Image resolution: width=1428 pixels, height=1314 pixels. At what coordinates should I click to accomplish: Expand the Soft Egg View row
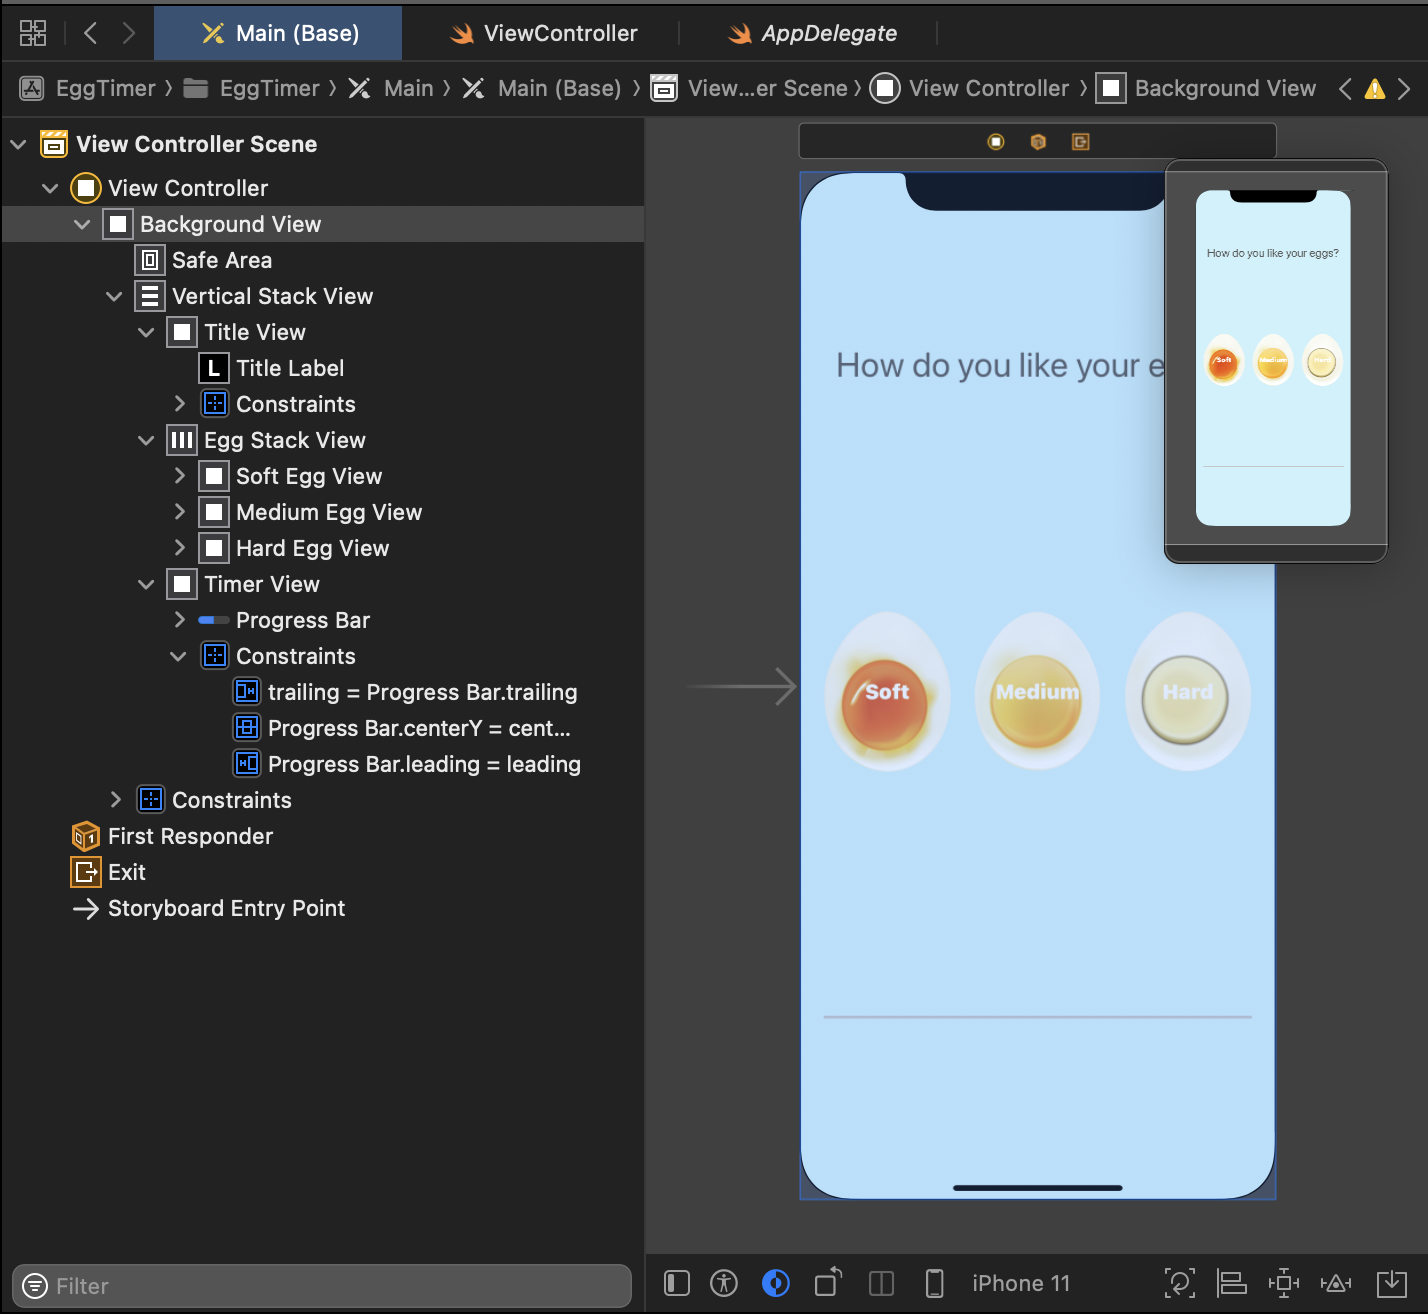click(x=179, y=476)
